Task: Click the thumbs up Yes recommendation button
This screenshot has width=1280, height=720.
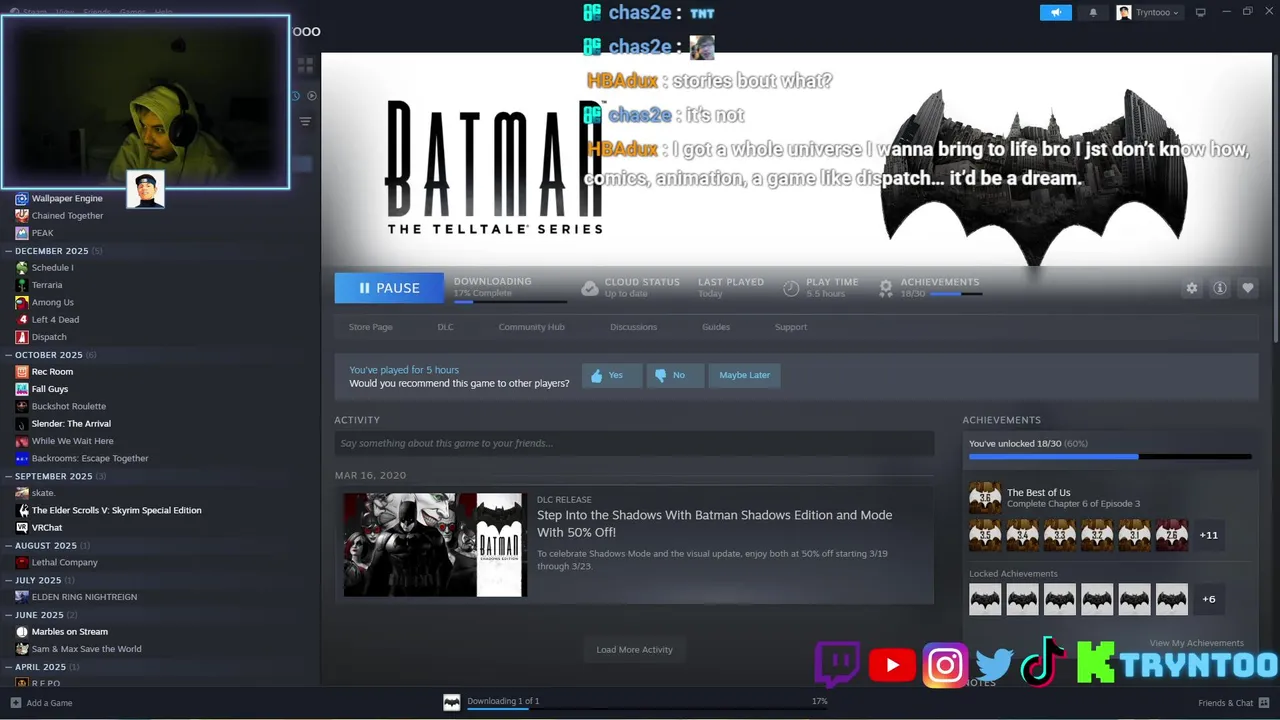Action: tap(611, 375)
